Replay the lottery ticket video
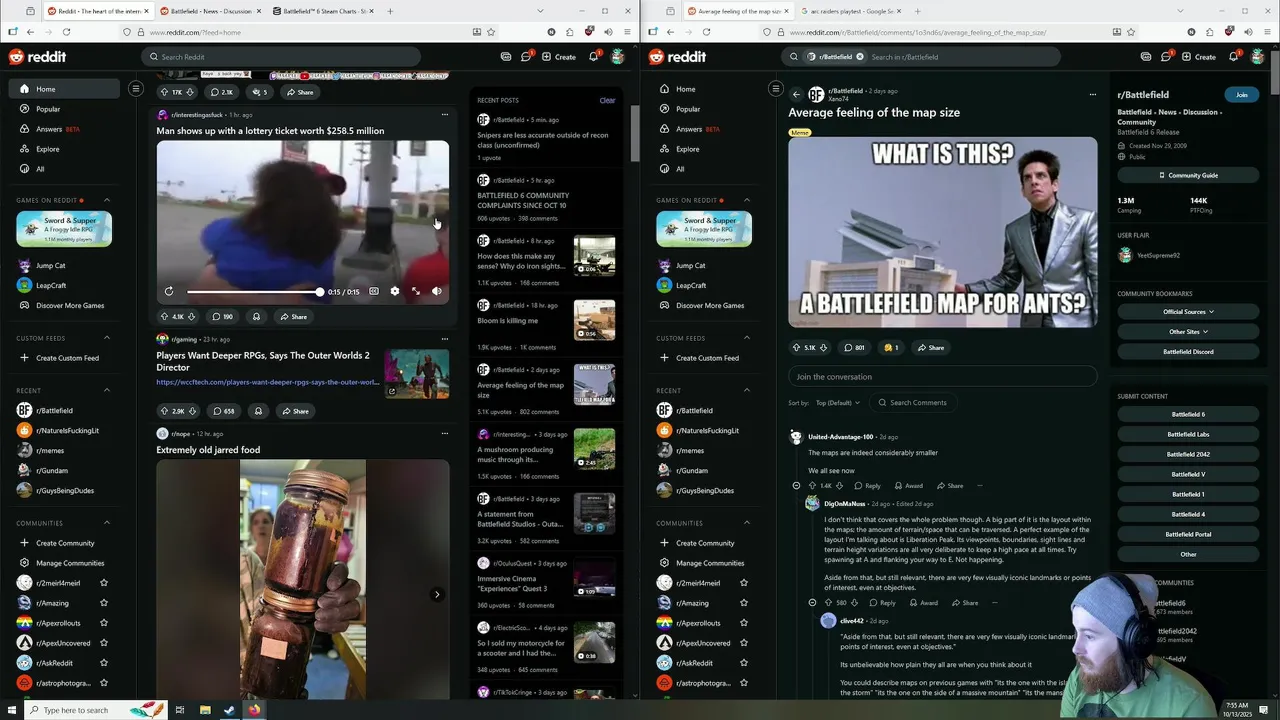 pos(169,291)
